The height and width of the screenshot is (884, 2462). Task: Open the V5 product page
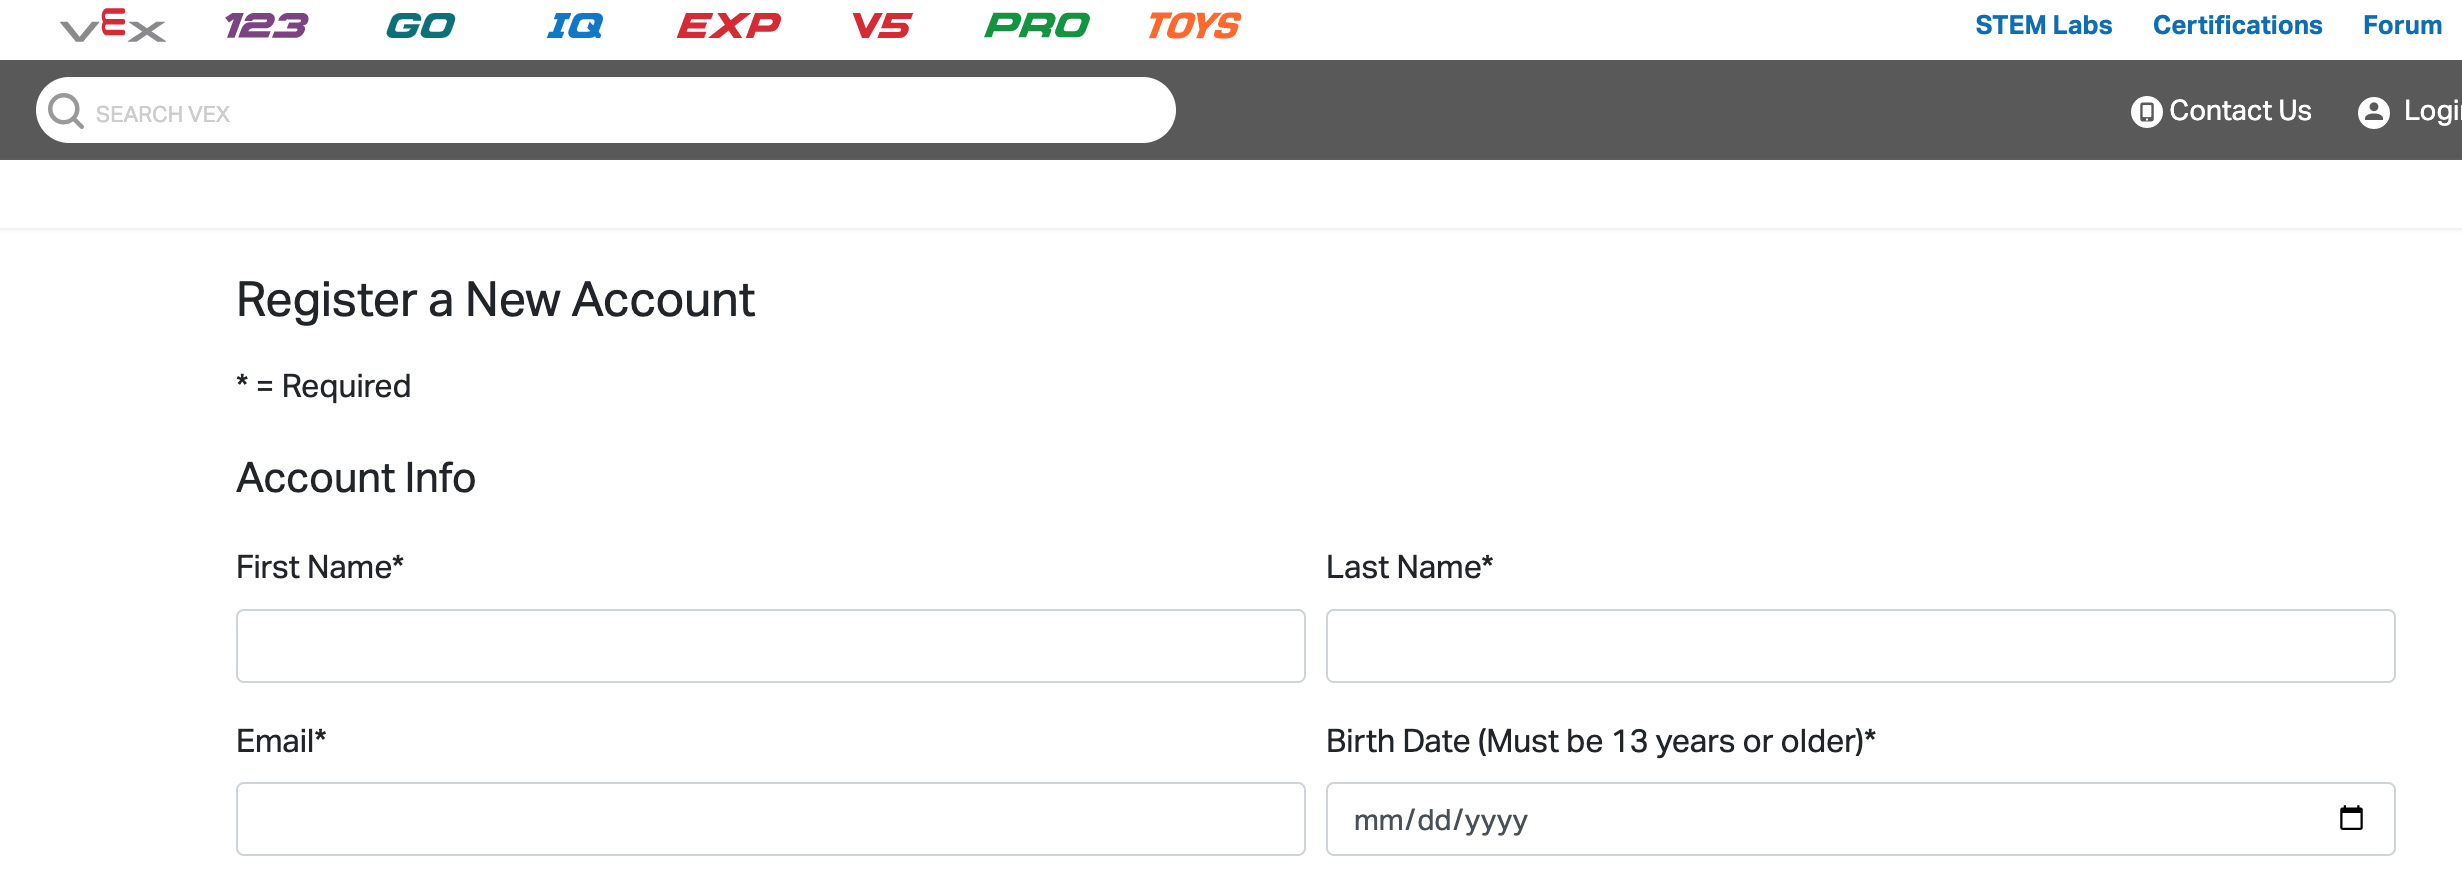[x=881, y=25]
